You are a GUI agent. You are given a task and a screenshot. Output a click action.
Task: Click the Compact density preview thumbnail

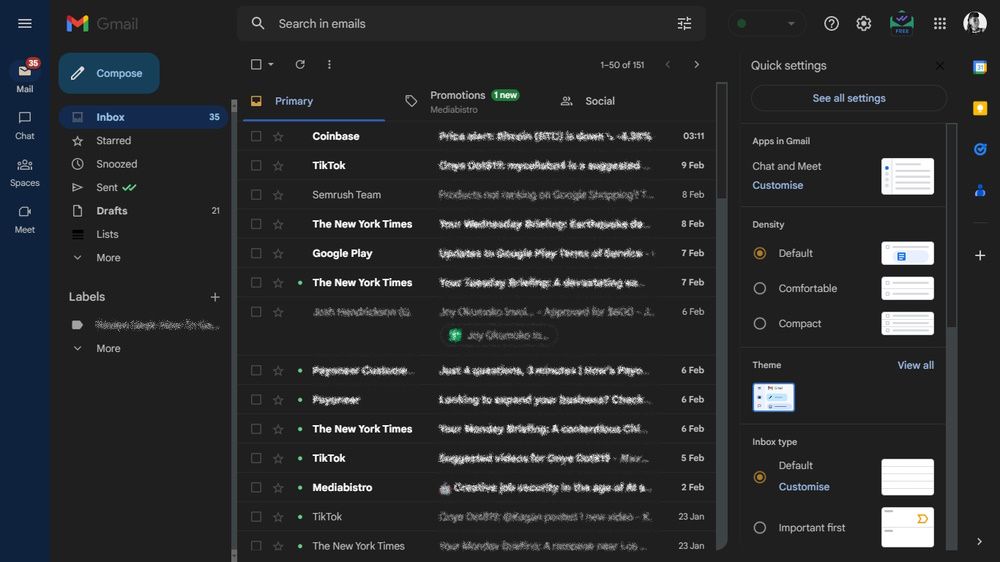click(907, 323)
